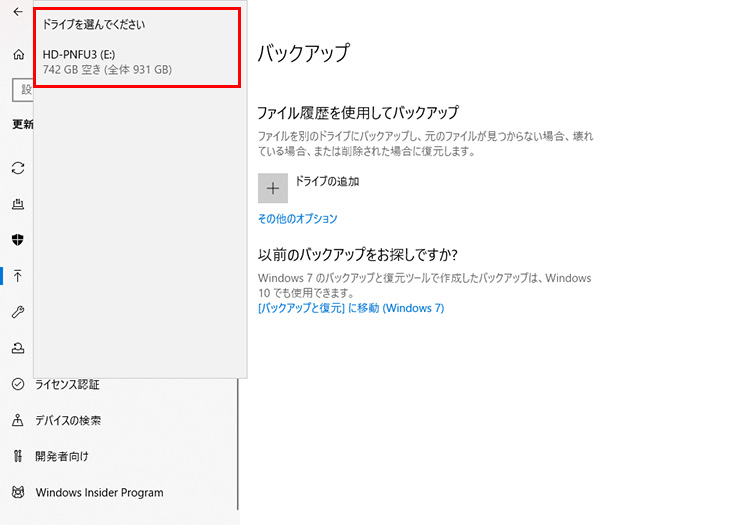The width and height of the screenshot is (750, 525).
Task: Open Recovery sidebar icon
Action: click(x=17, y=348)
